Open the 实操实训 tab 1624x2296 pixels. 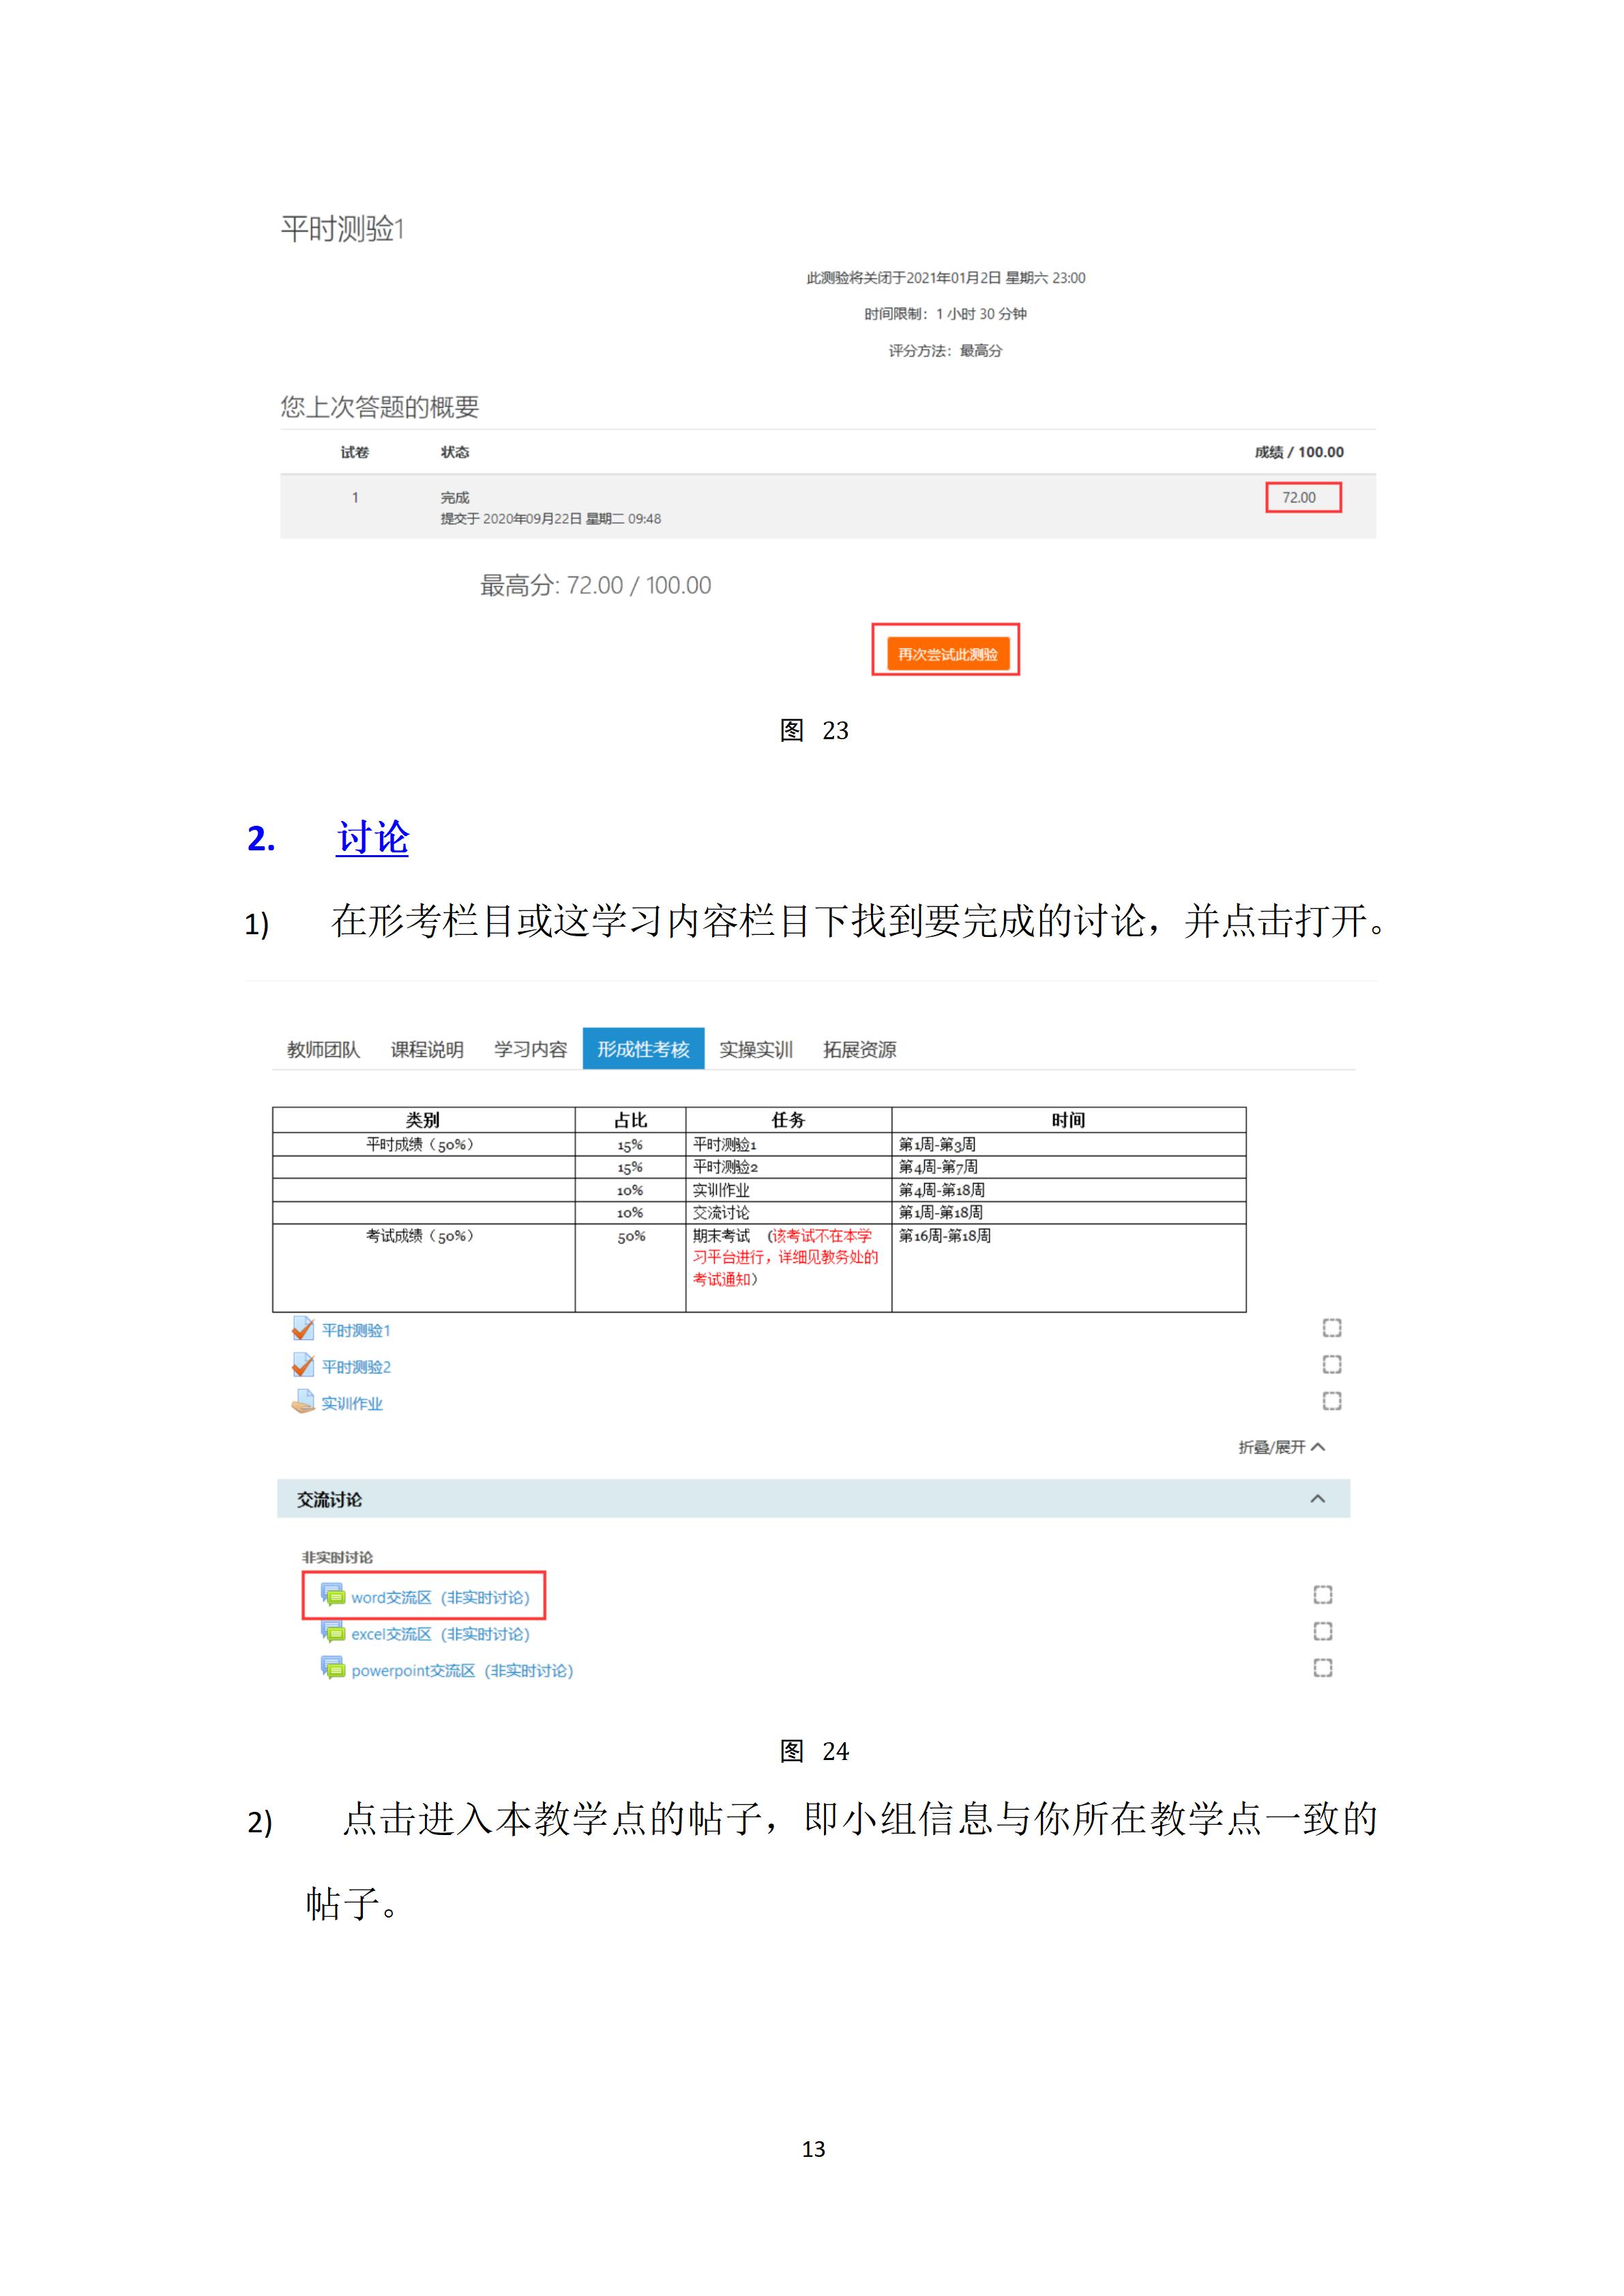click(x=756, y=1049)
